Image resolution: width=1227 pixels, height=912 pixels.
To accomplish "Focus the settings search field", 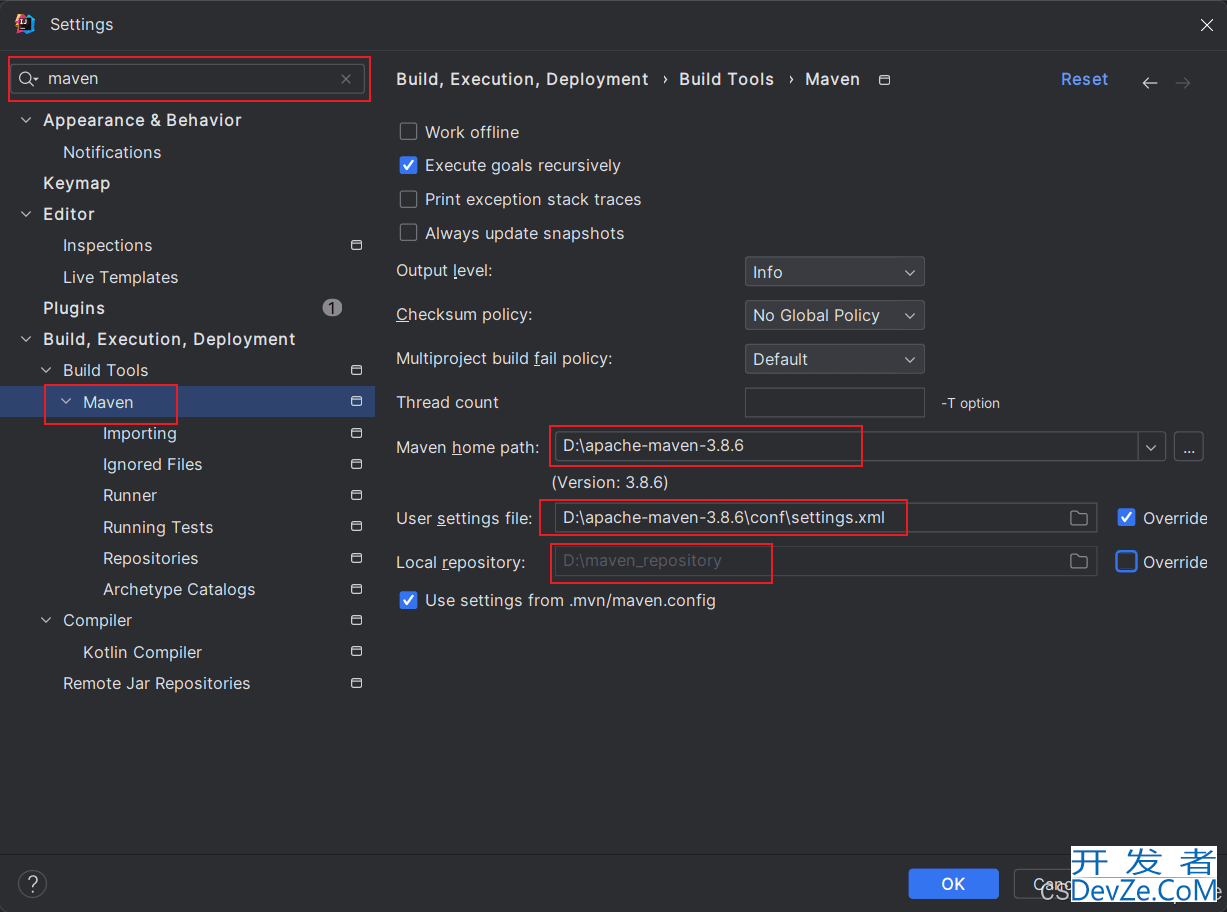I will (190, 79).
